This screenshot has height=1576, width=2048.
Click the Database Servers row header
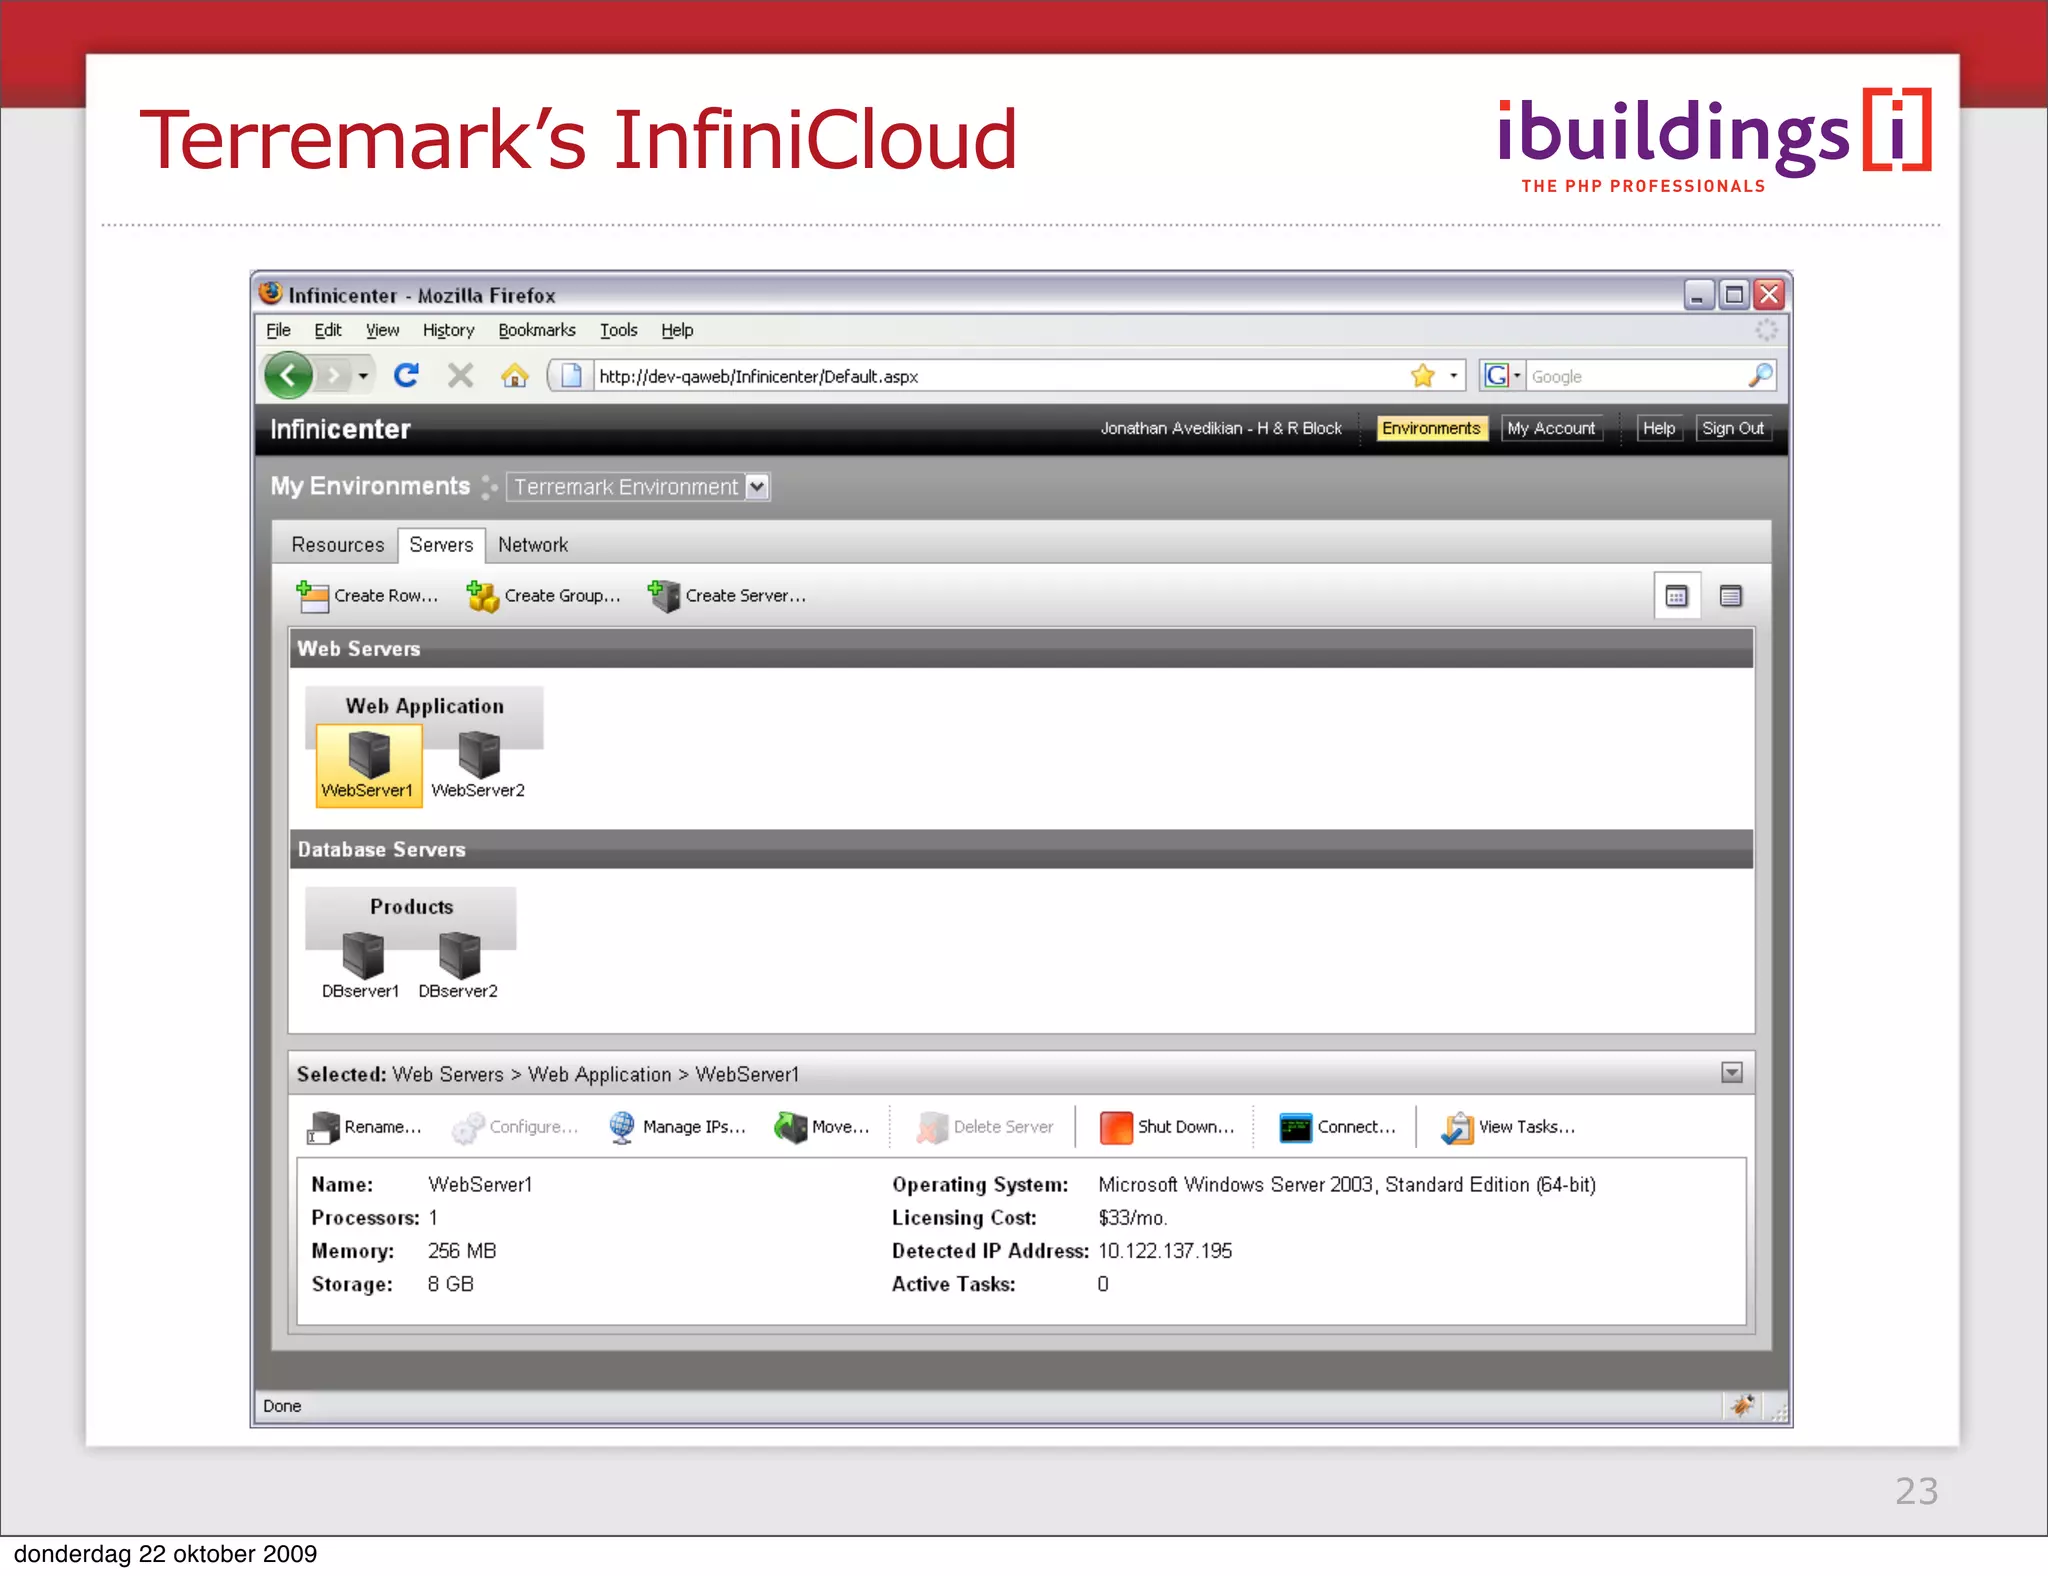click(1021, 849)
